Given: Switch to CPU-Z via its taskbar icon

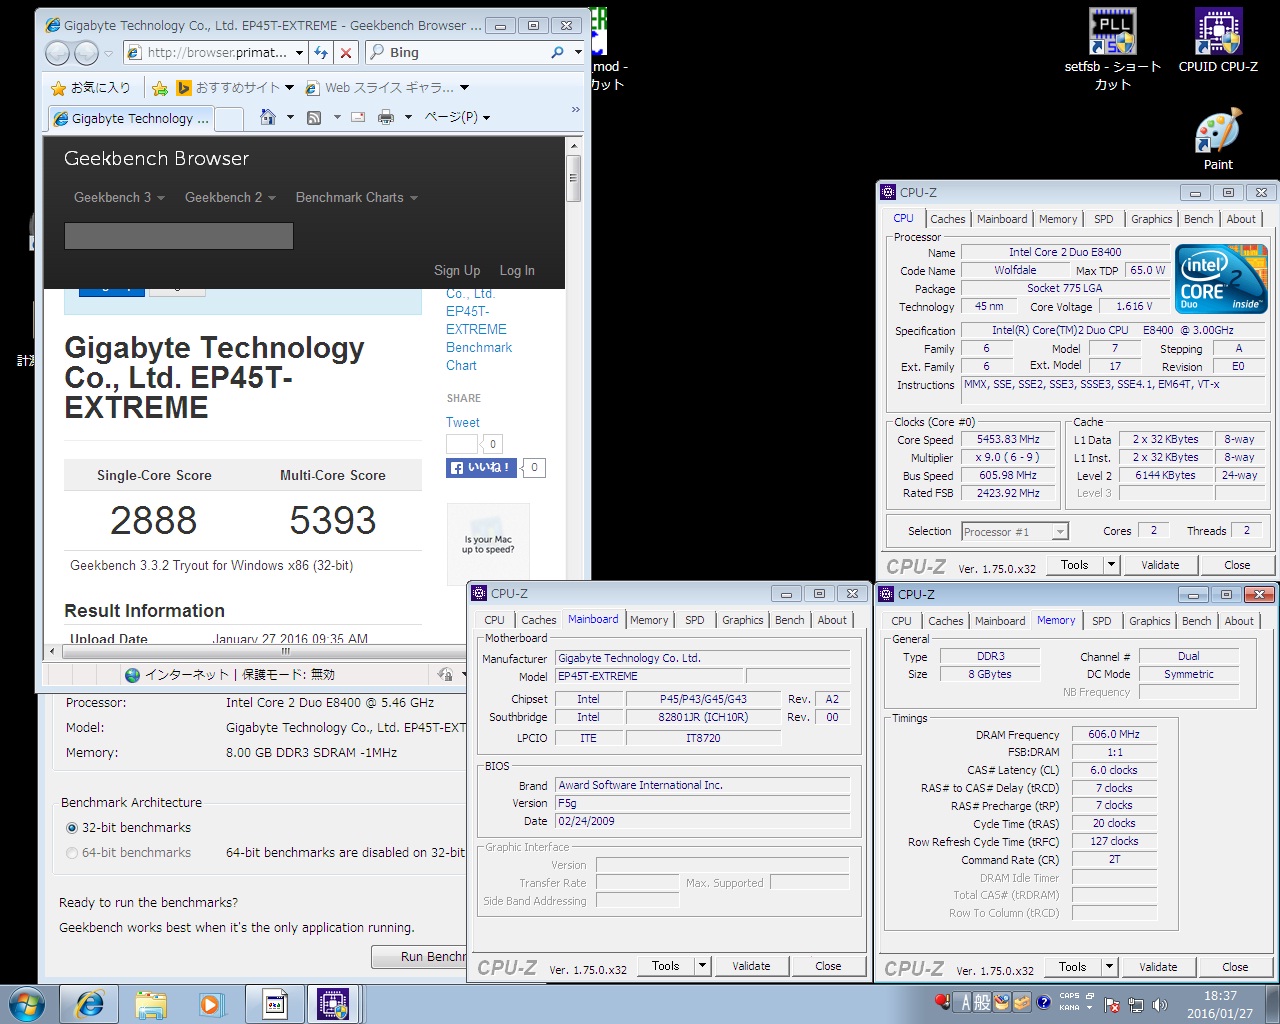Looking at the screenshot, I should [333, 1004].
